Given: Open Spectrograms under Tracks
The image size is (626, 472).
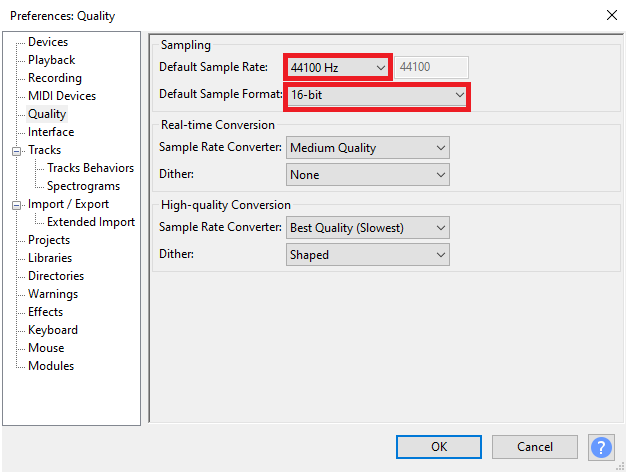Looking at the screenshot, I should tap(83, 186).
